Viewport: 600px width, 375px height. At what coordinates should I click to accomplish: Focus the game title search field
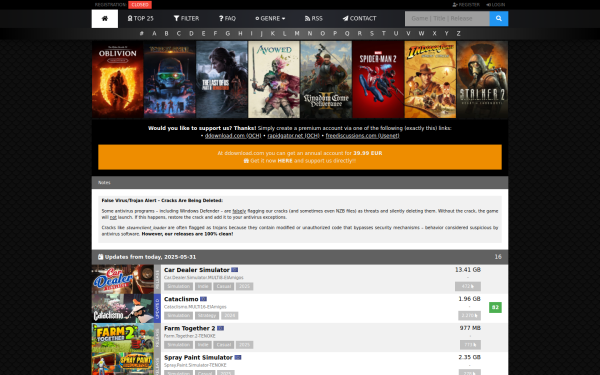point(447,18)
